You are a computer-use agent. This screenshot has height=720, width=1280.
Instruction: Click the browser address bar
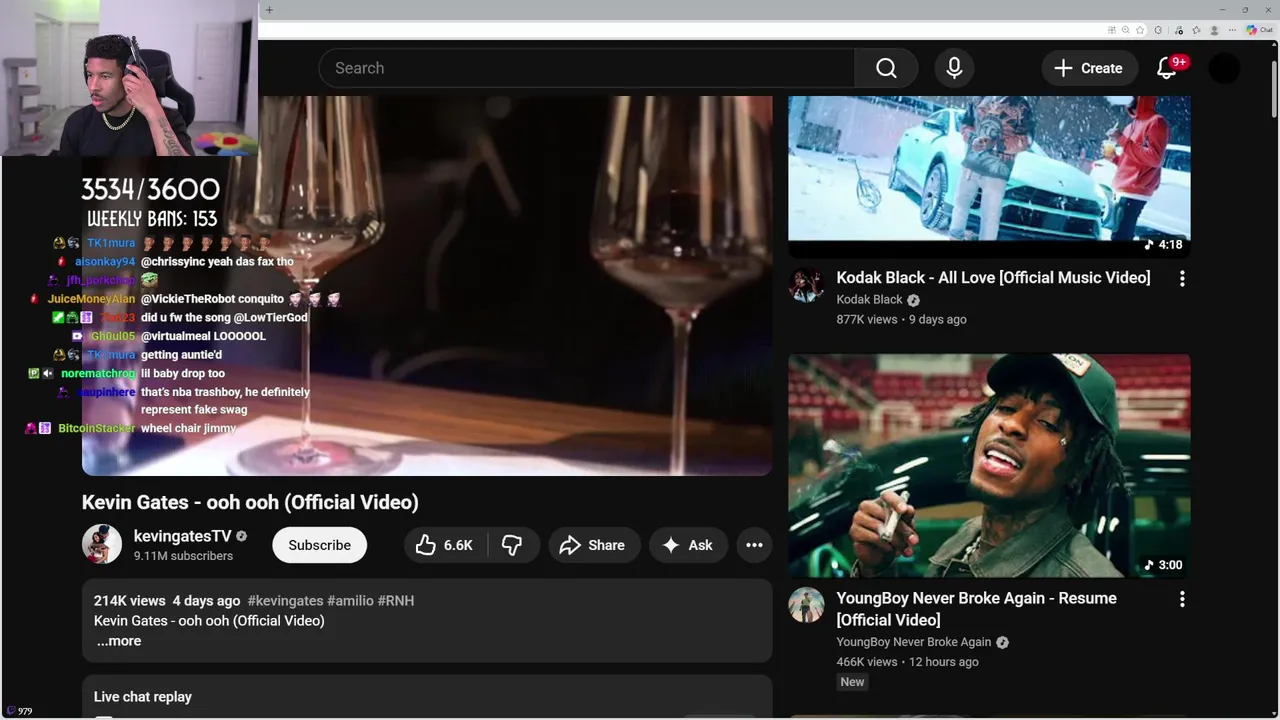point(680,30)
